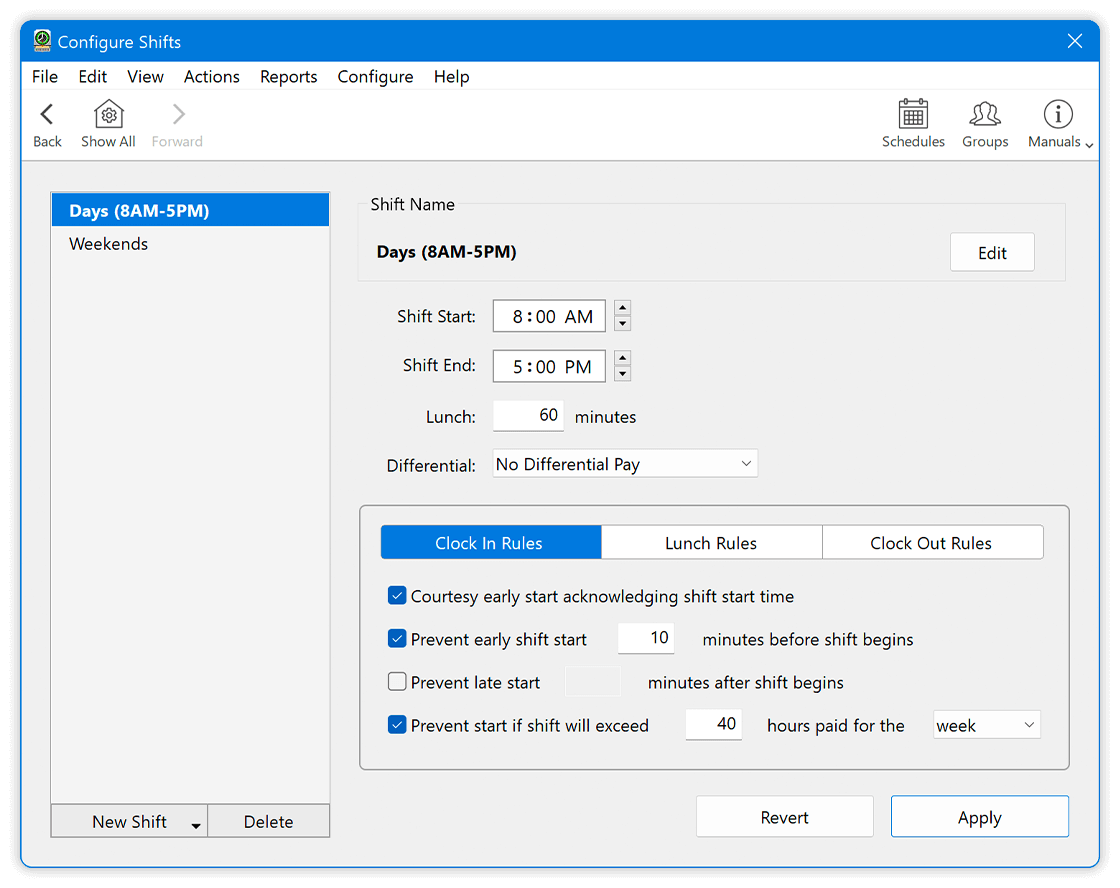Click the app icon in title bar
Viewport: 1120px width, 888px height.
tap(42, 41)
